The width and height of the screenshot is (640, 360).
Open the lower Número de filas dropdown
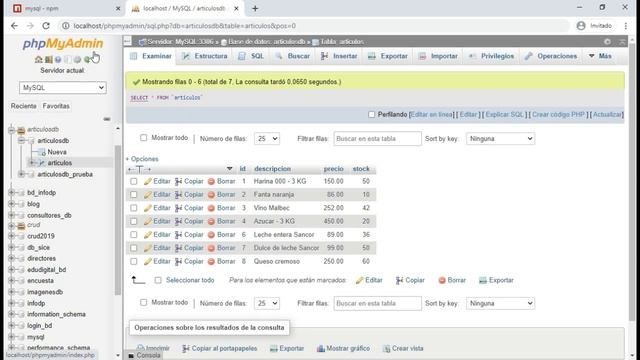pos(267,303)
